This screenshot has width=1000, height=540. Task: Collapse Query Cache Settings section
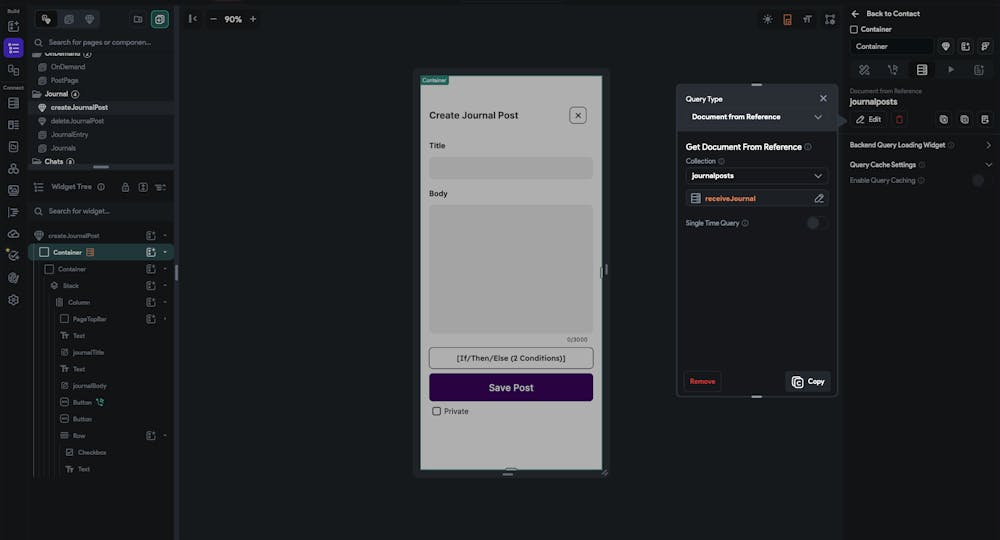[x=988, y=164]
